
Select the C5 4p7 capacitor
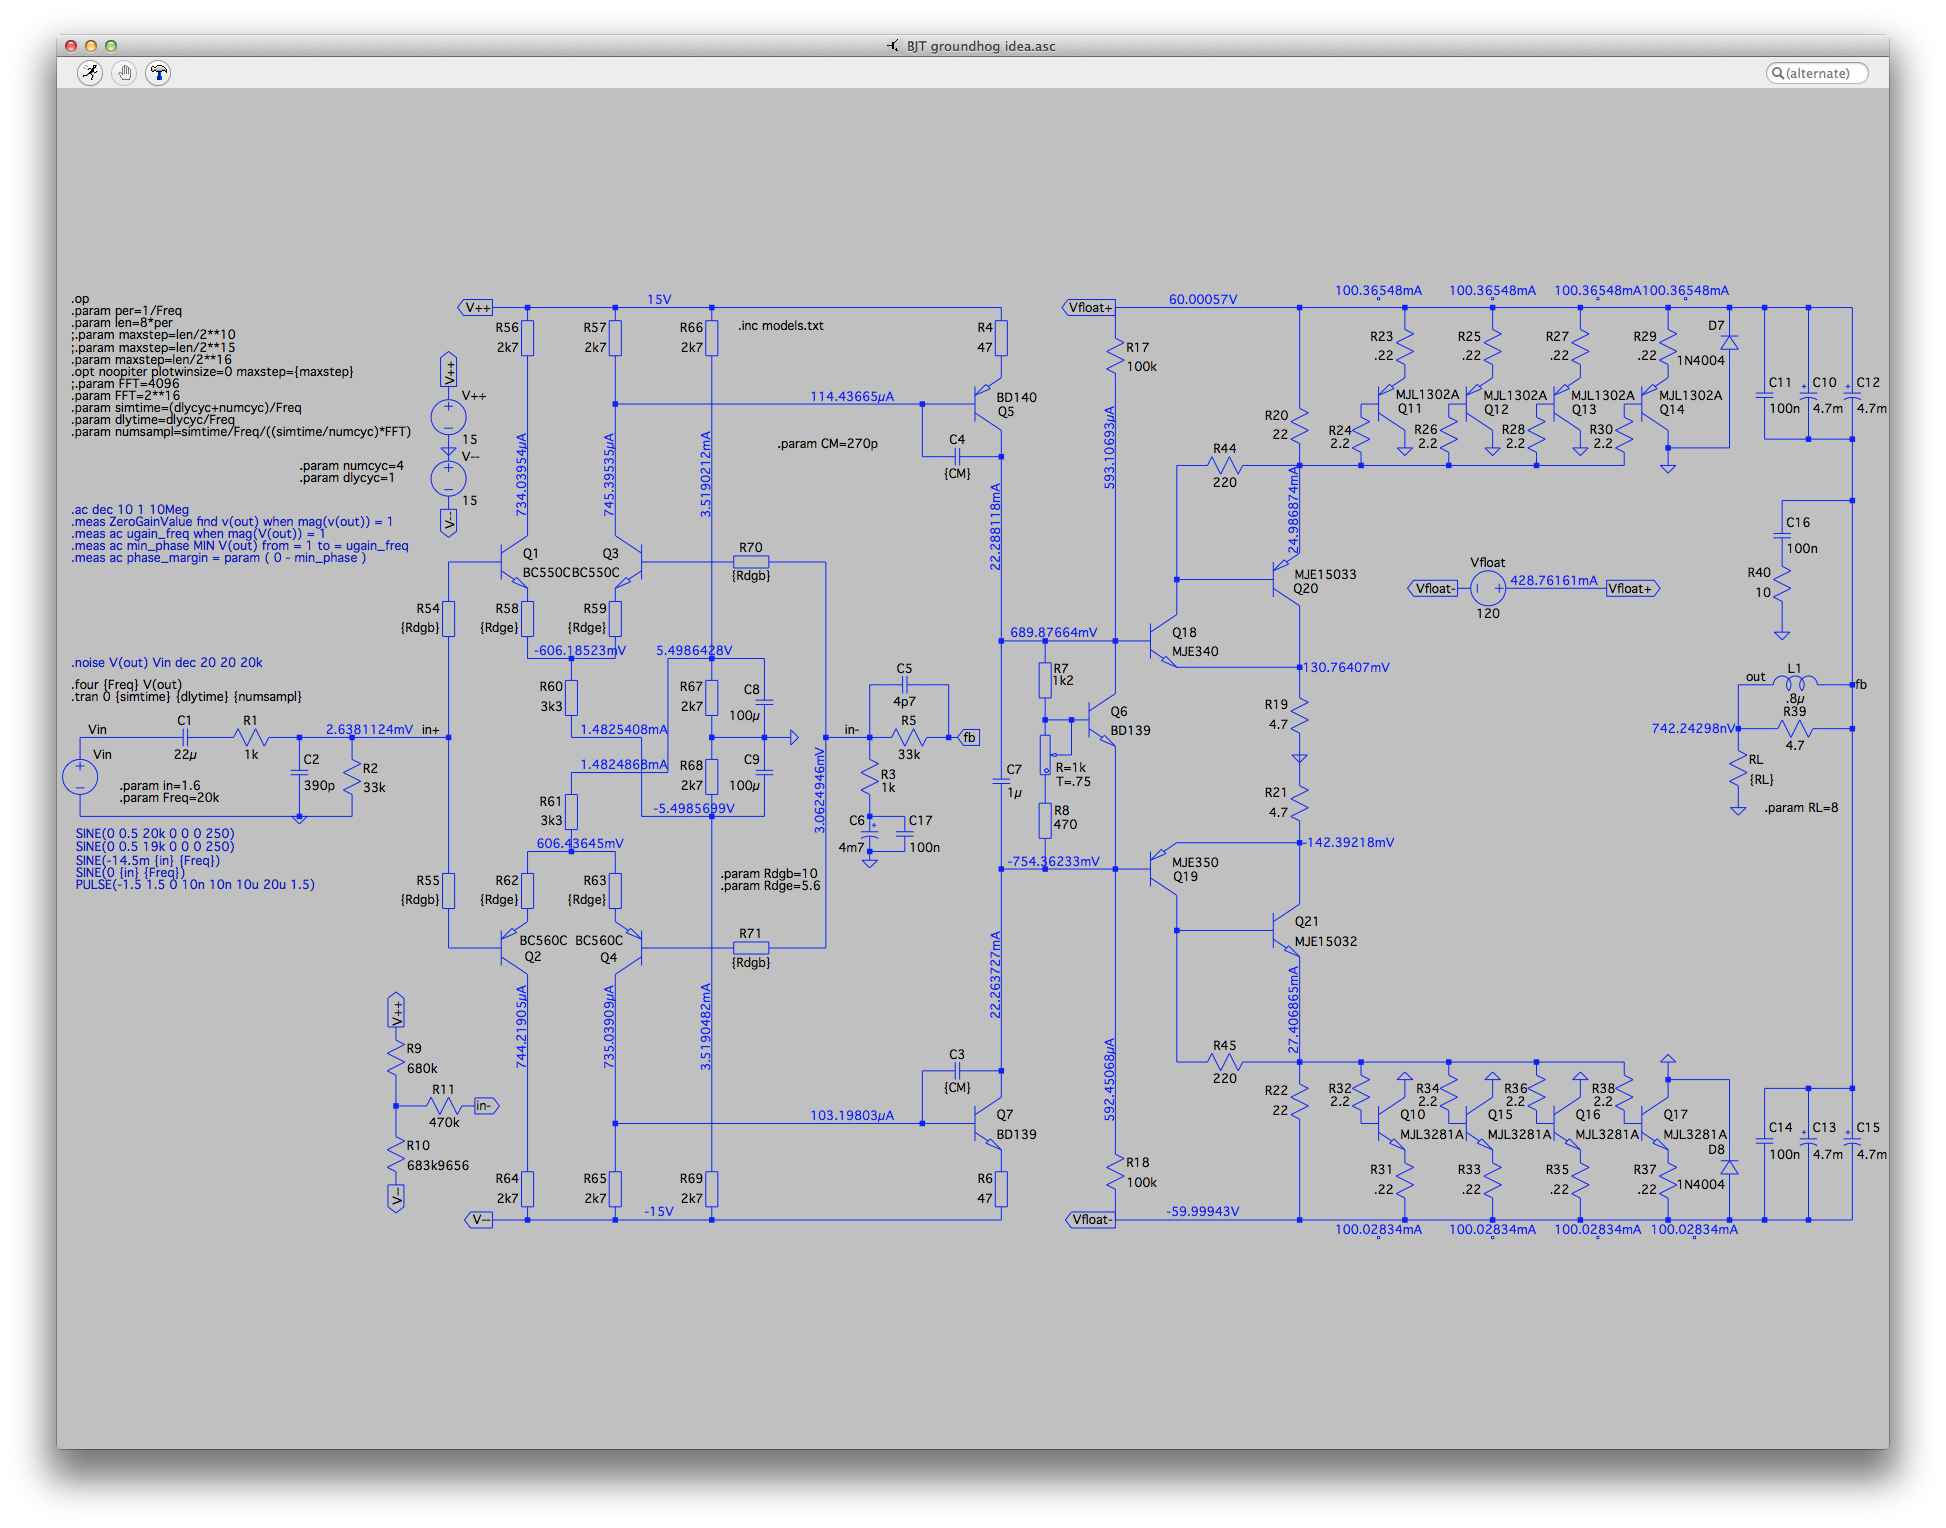(904, 684)
